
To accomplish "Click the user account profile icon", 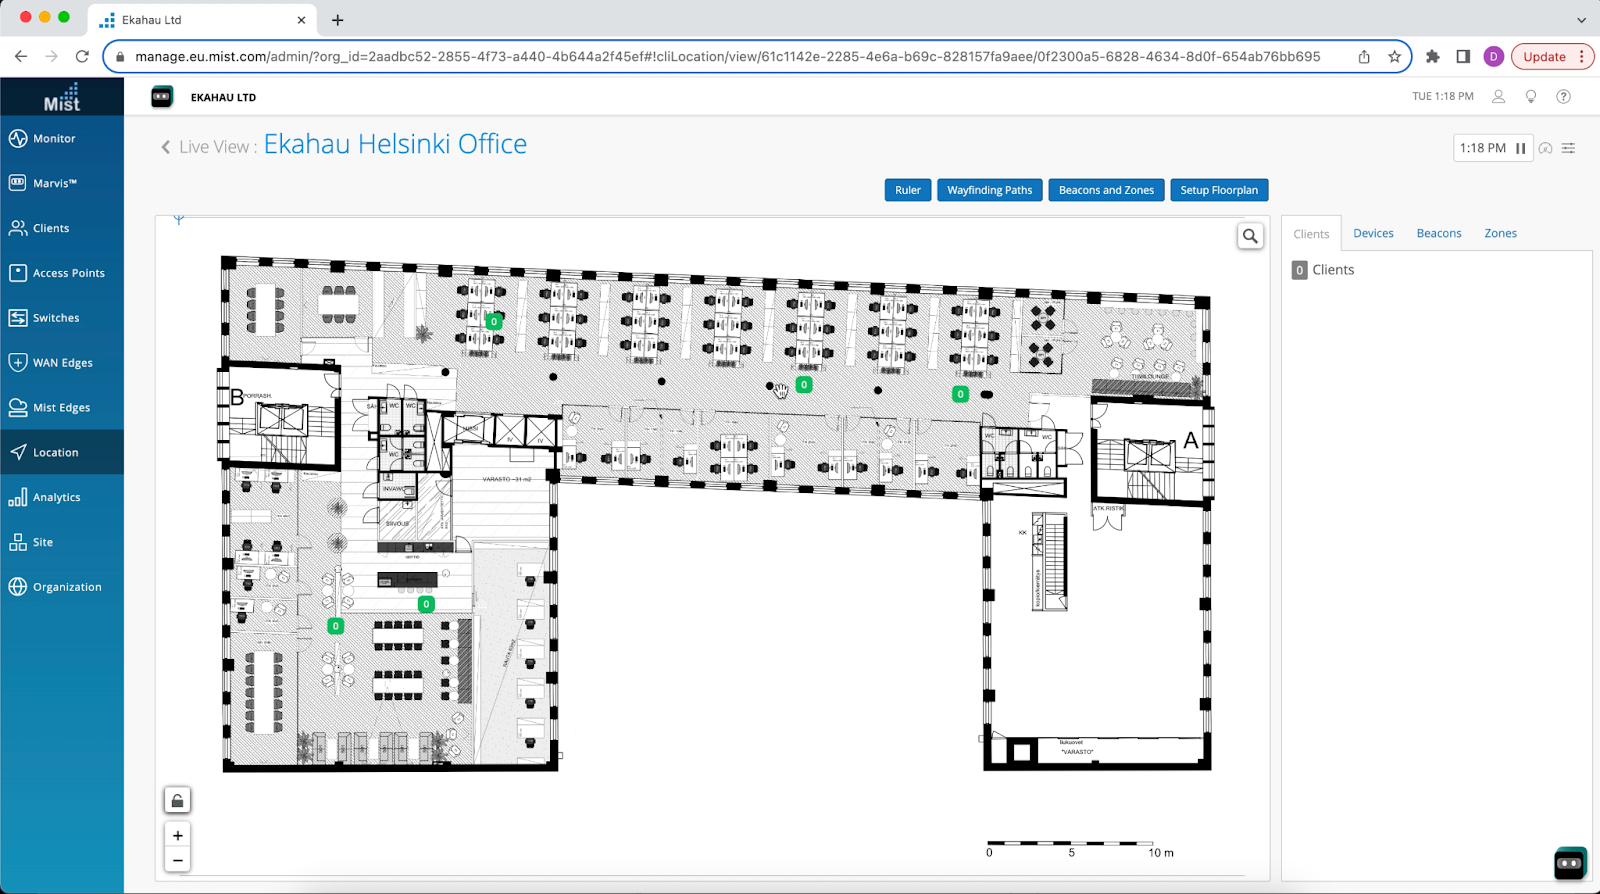I will click(1498, 97).
